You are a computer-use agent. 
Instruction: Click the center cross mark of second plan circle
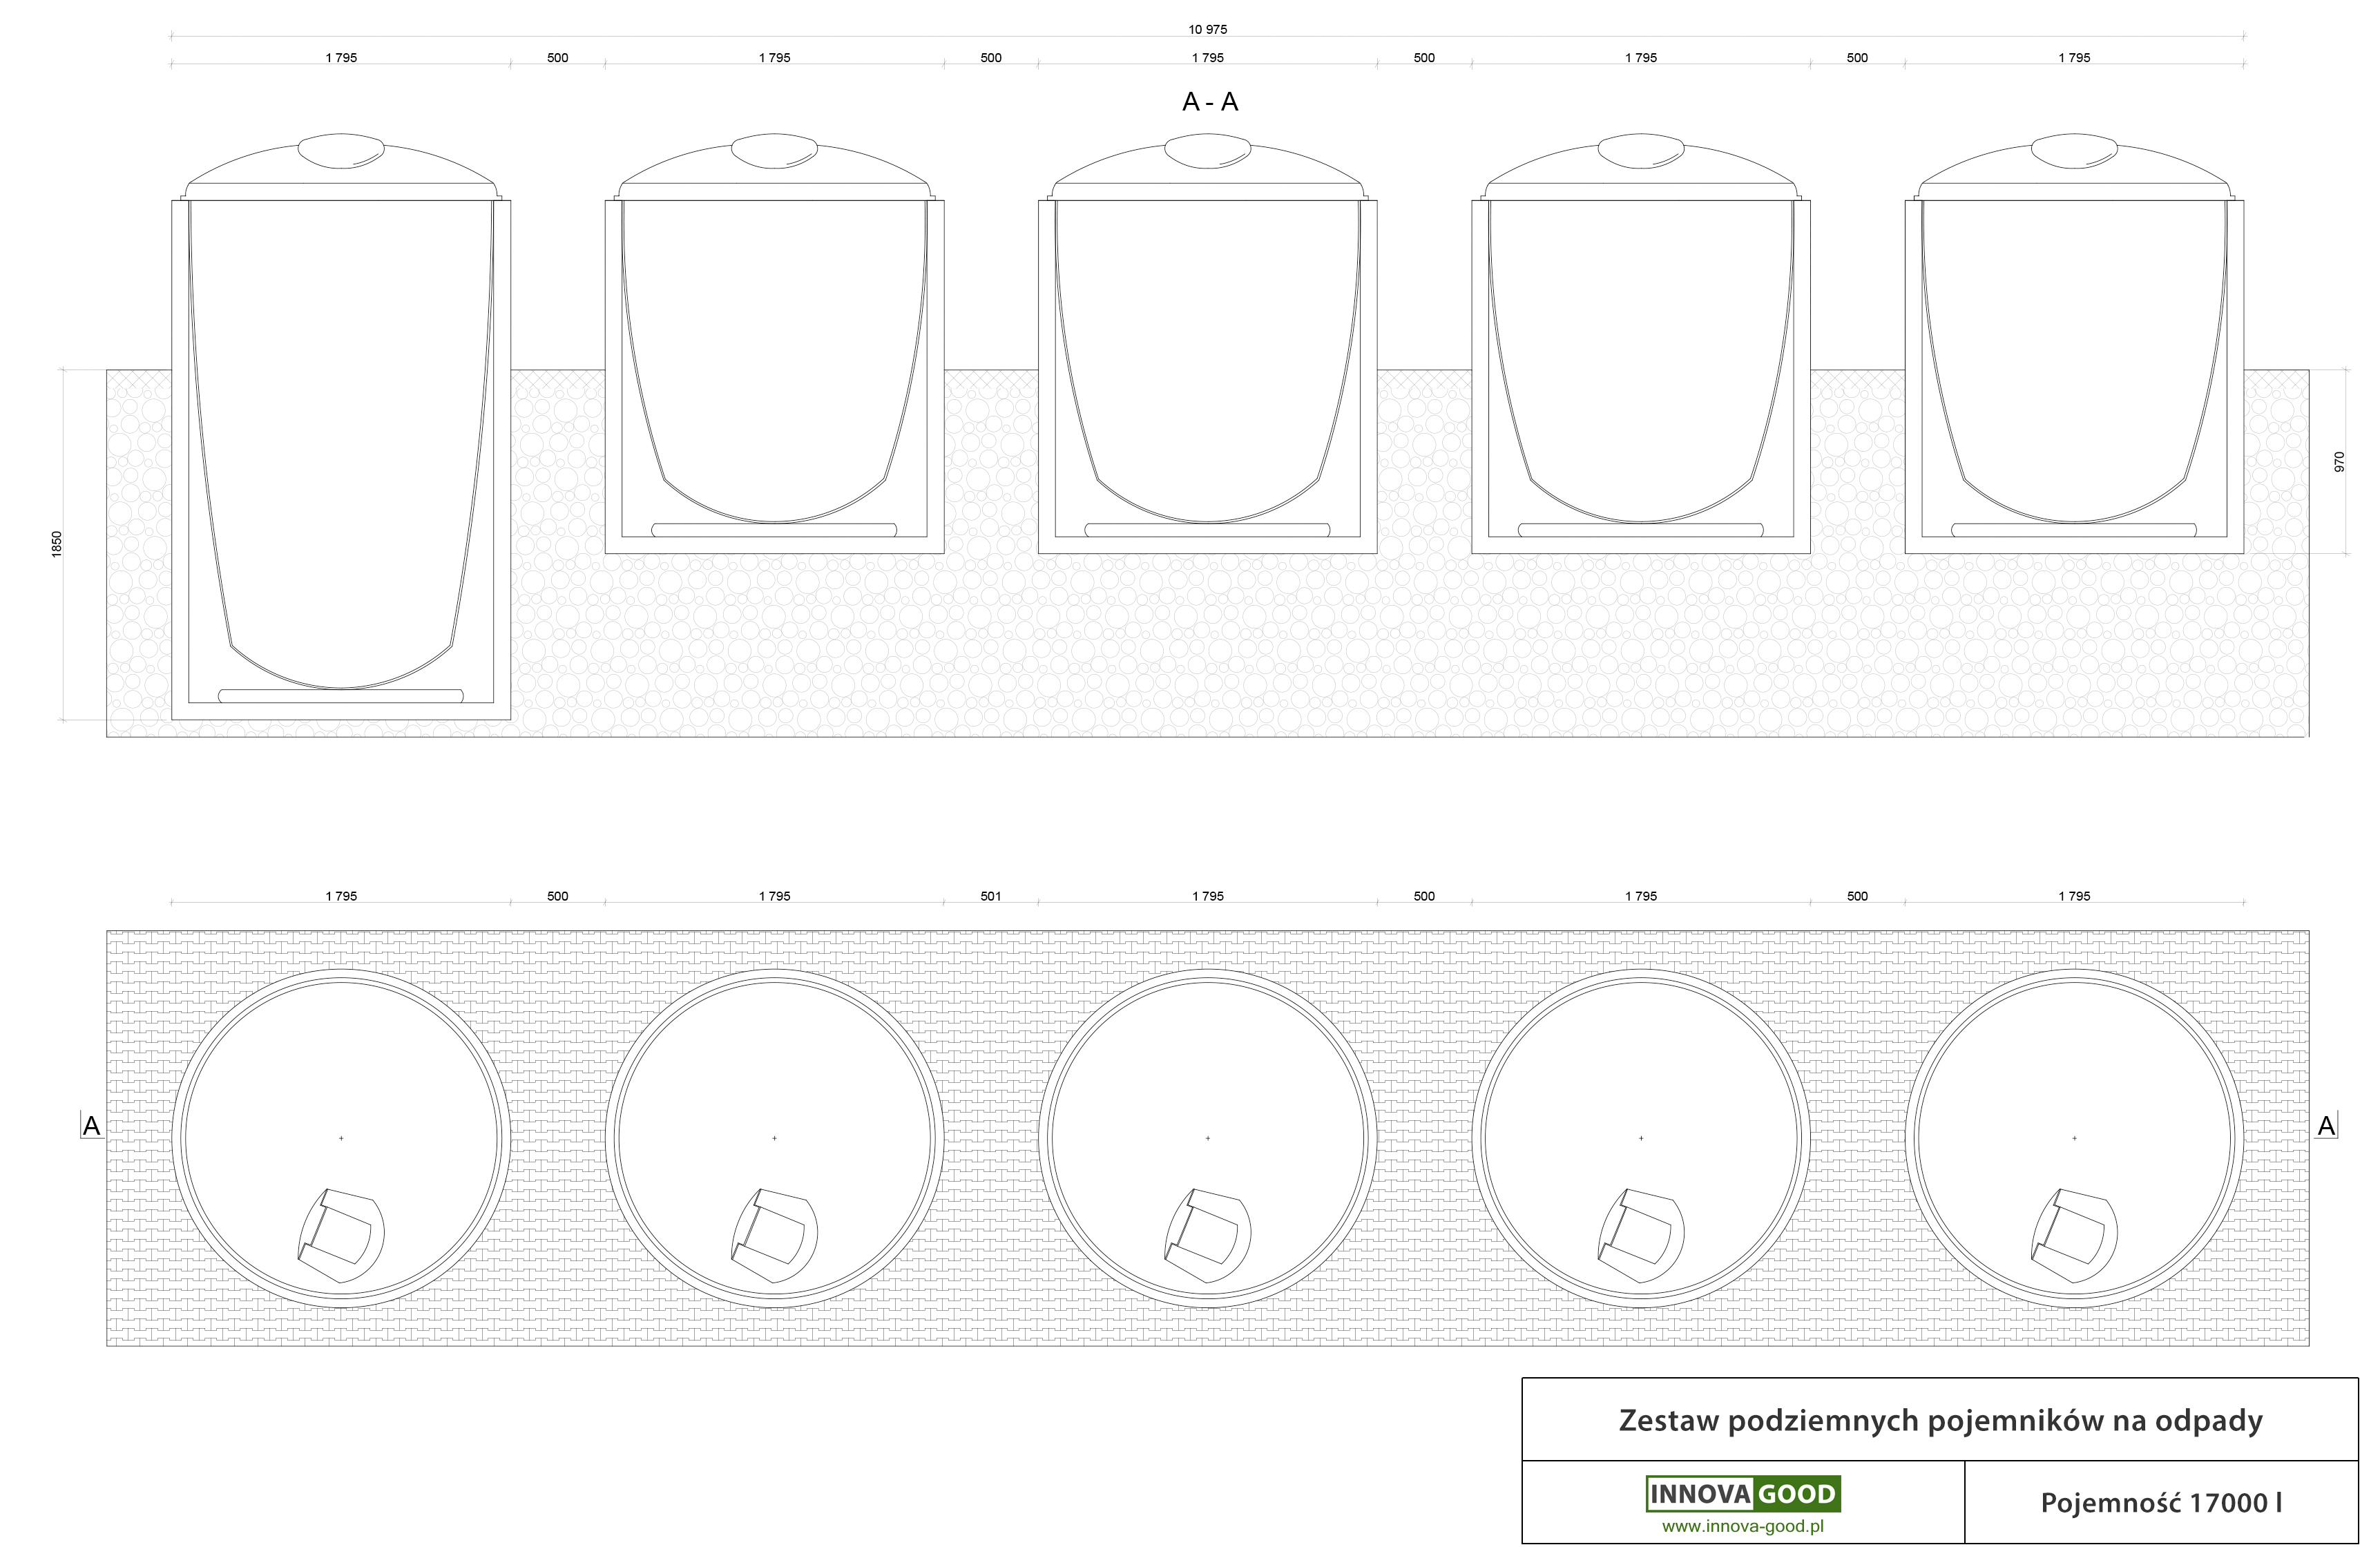(x=775, y=1138)
